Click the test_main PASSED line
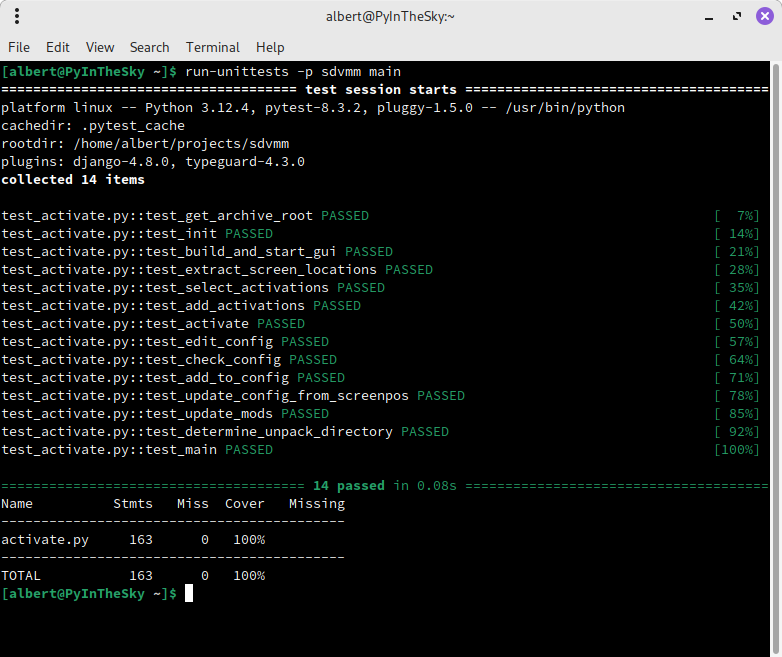Image resolution: width=782 pixels, height=657 pixels. [x=137, y=449]
